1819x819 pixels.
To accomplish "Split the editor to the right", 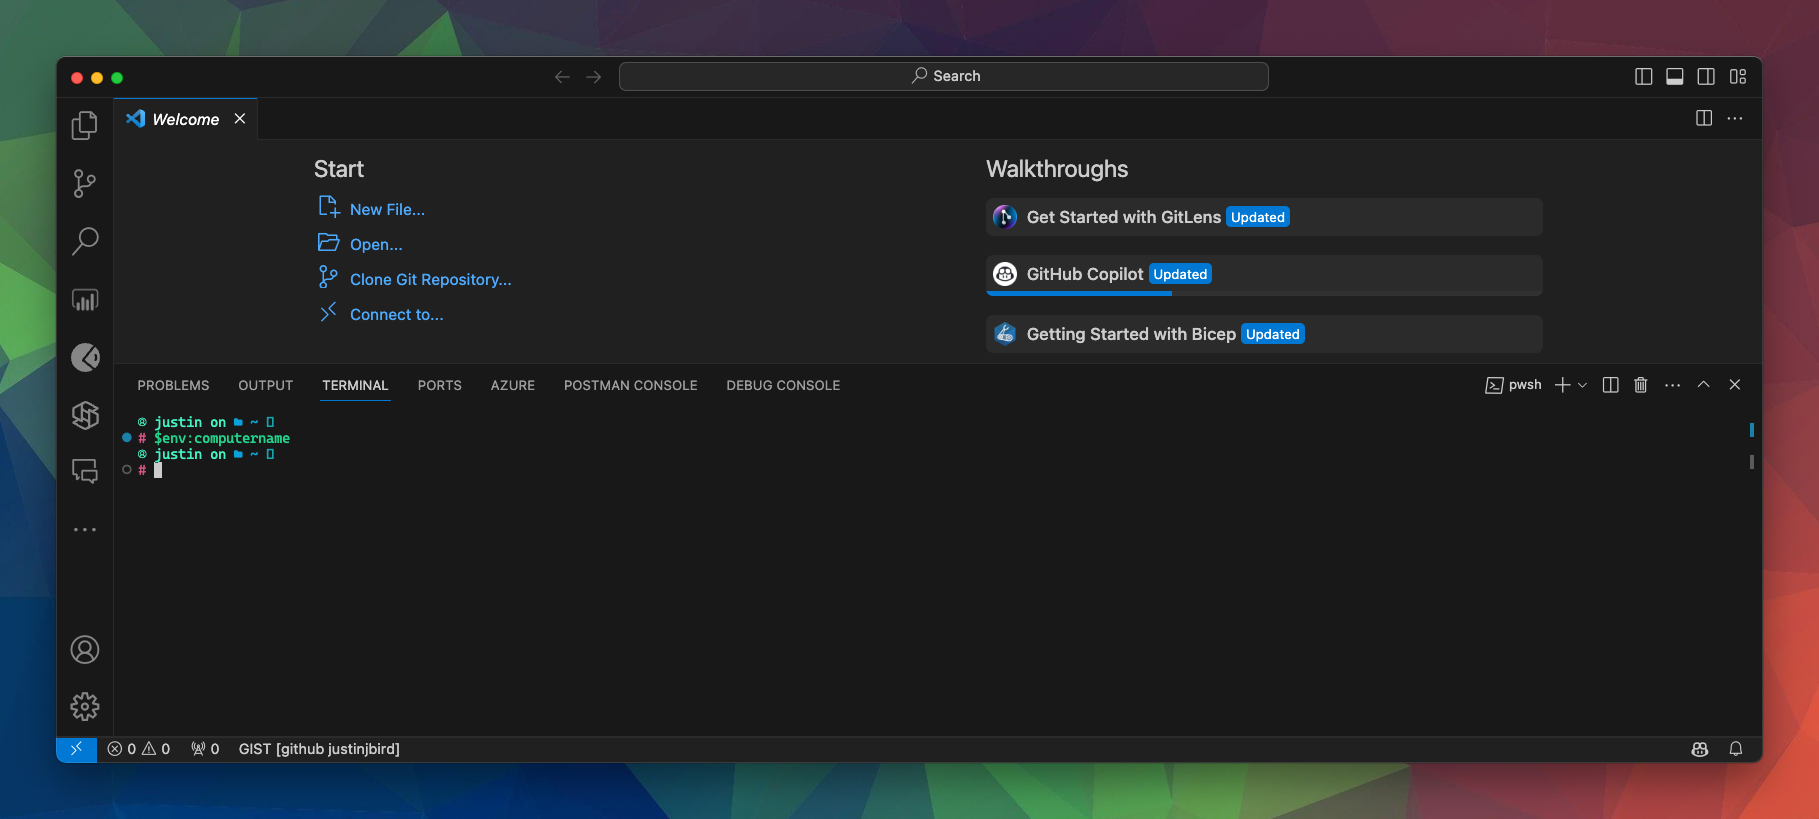I will tap(1704, 118).
